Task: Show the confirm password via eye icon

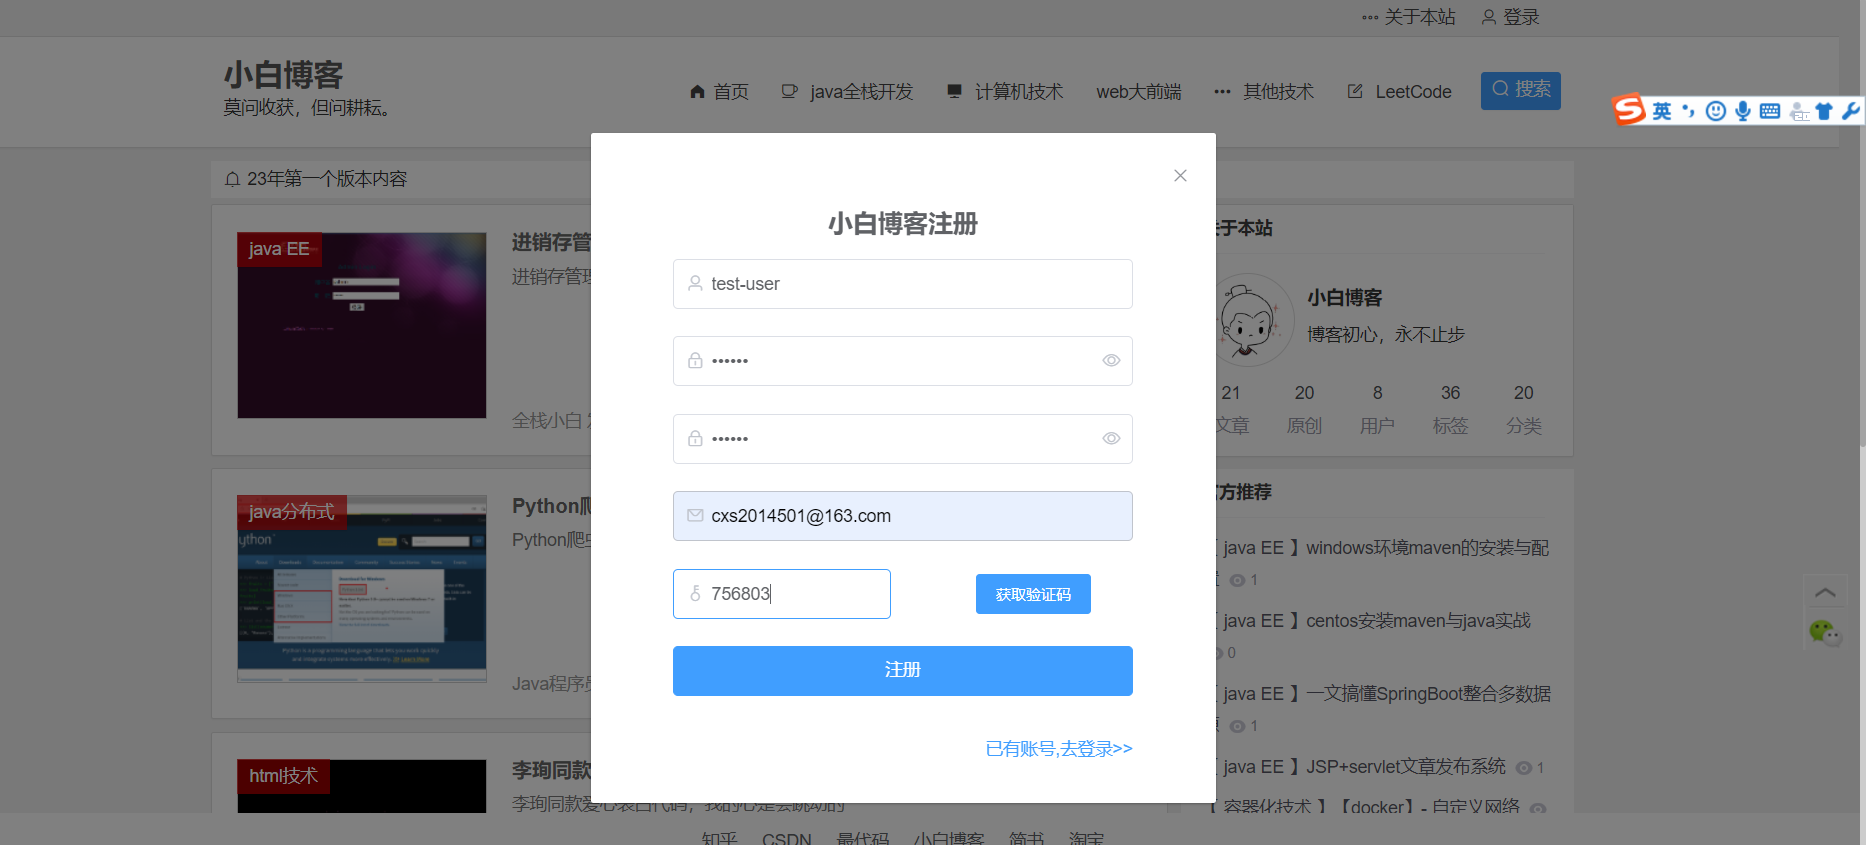Action: pos(1111,439)
